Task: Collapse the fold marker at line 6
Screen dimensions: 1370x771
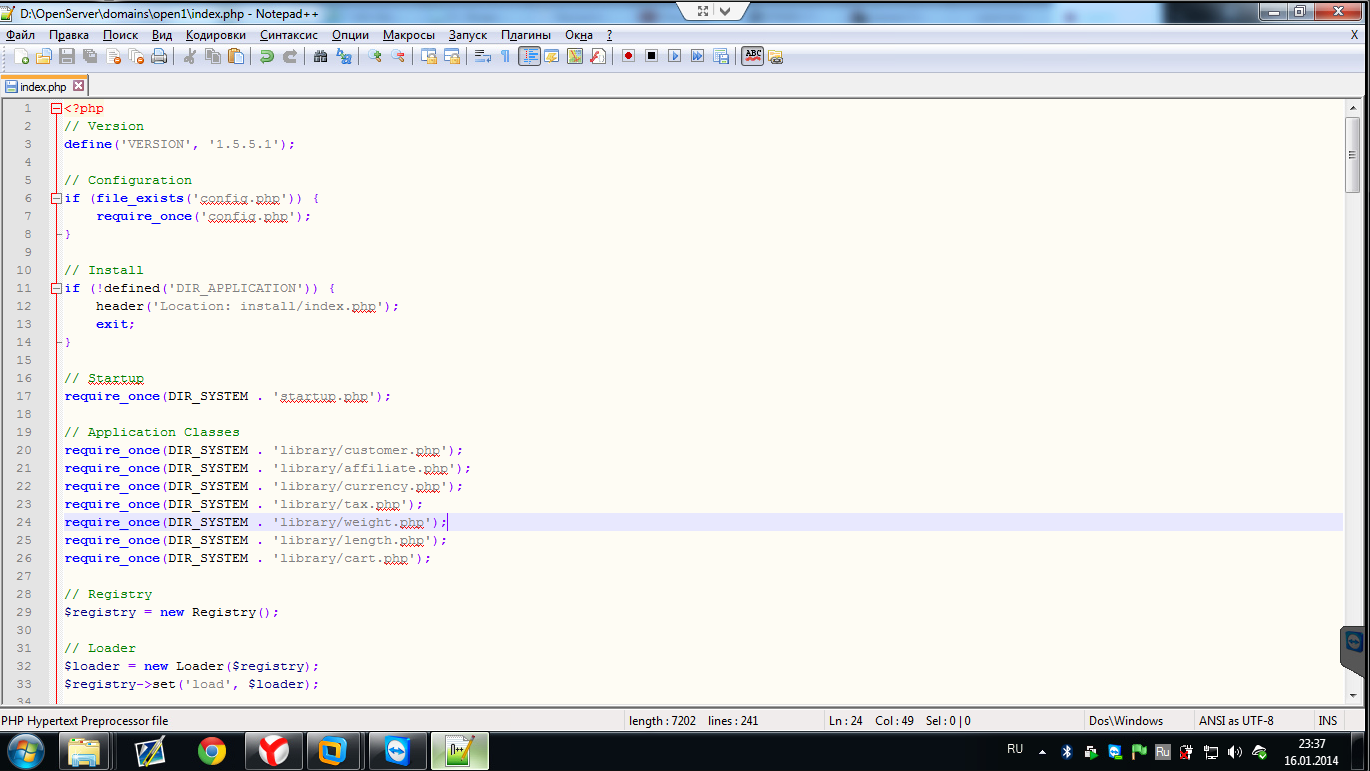Action: coord(56,198)
